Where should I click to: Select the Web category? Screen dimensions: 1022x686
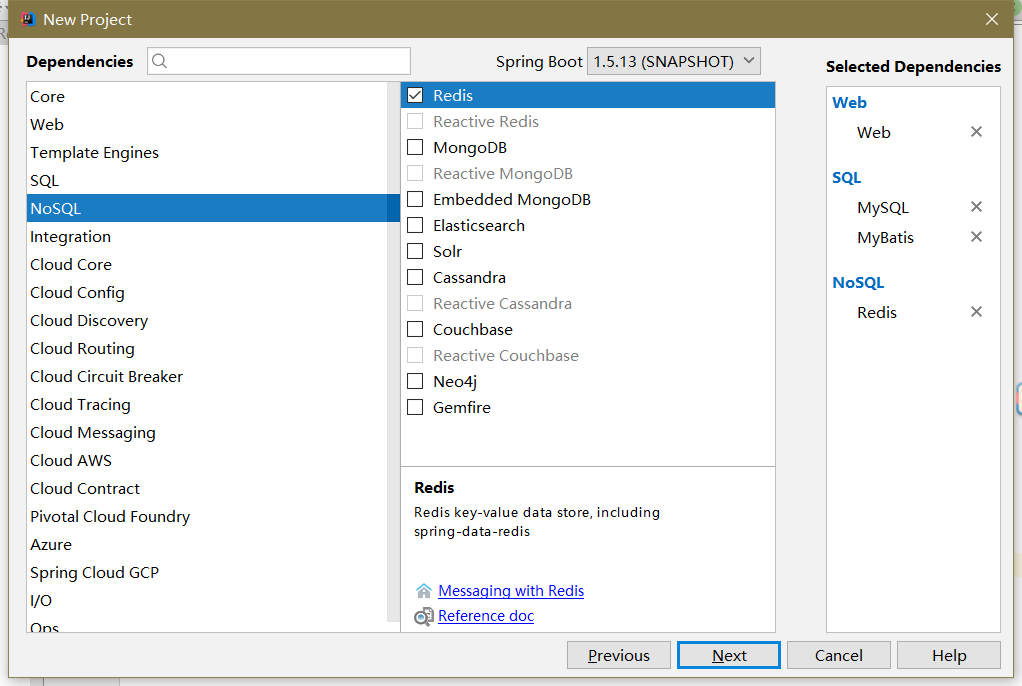pos(207,125)
